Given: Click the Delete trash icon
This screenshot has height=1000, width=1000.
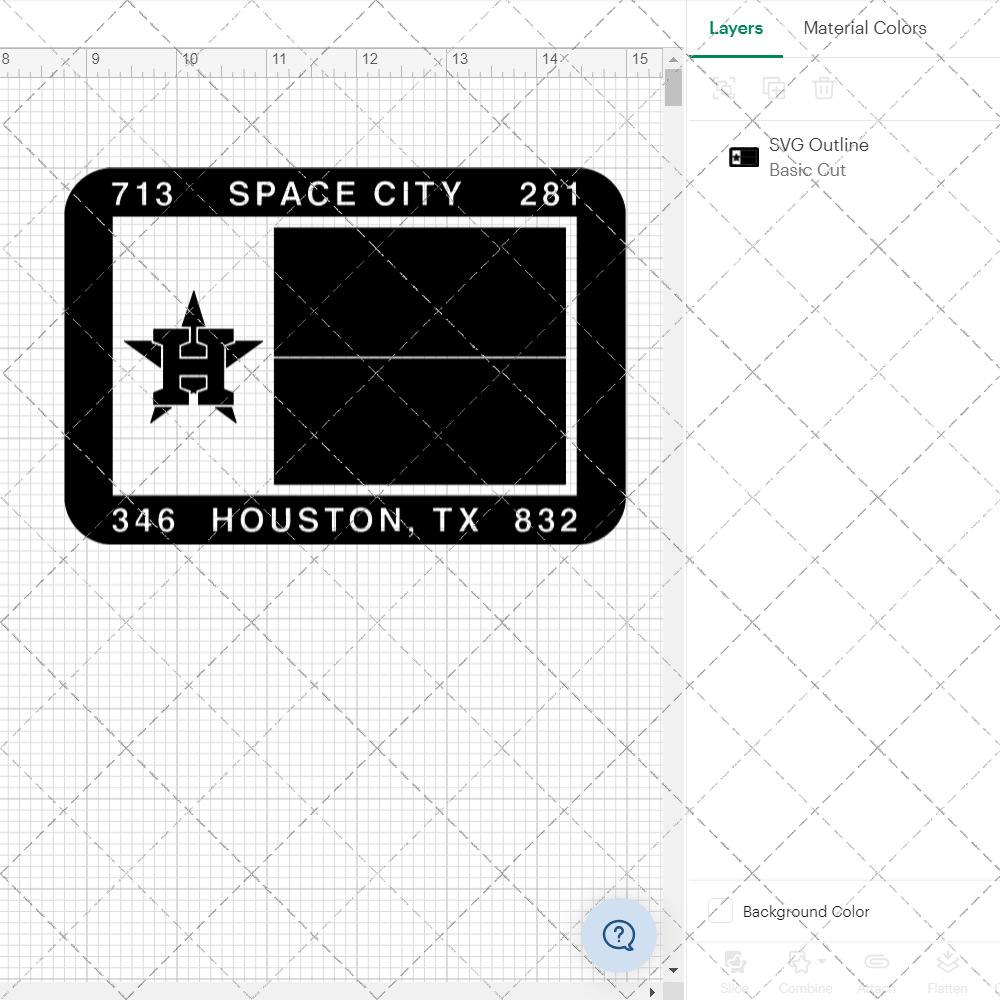Looking at the screenshot, I should 823,87.
